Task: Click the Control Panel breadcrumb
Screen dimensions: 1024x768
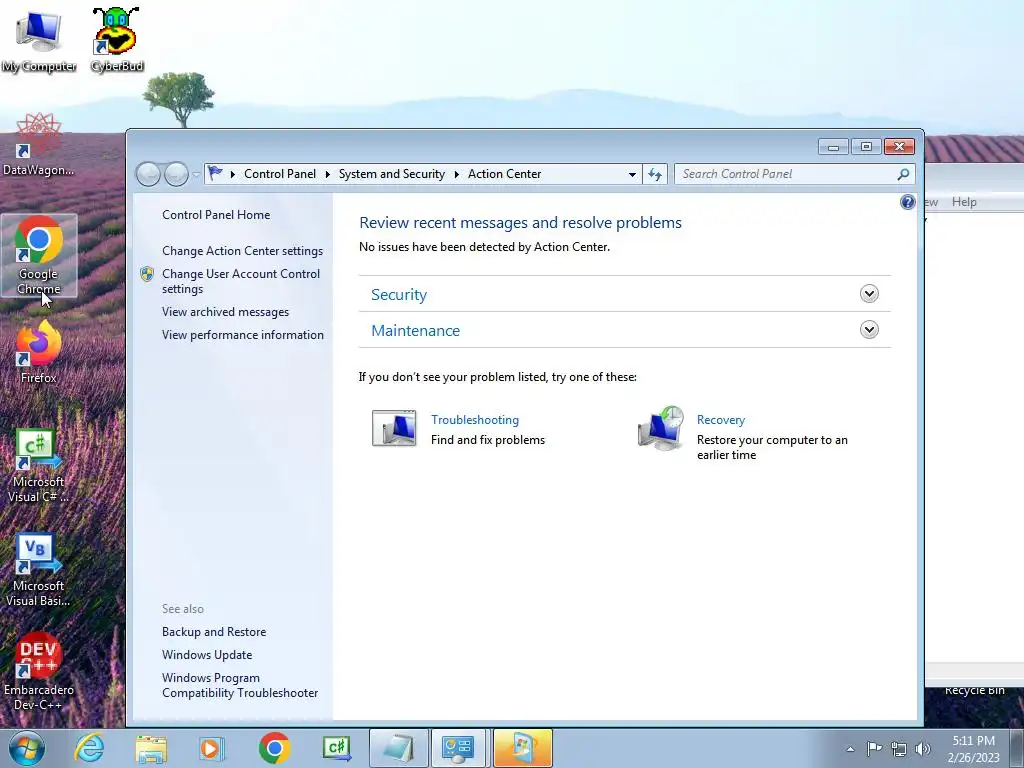Action: coord(280,174)
